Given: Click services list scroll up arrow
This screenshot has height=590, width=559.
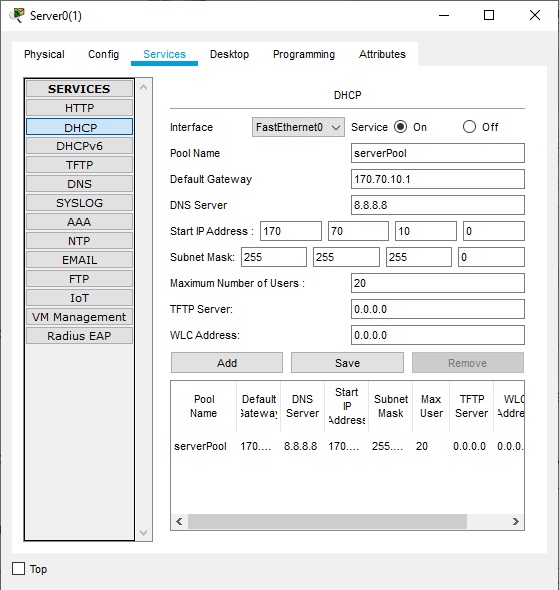Looking at the screenshot, I should pos(143,87).
